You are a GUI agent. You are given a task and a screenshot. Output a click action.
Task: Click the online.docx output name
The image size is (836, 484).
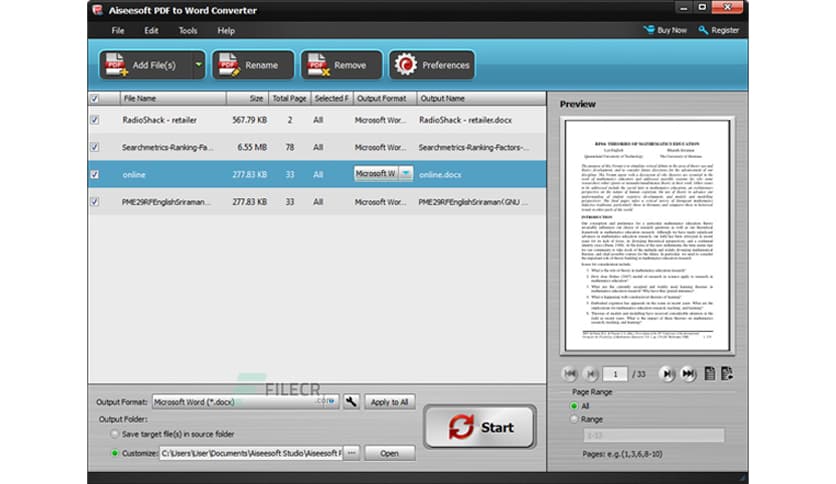coord(440,174)
